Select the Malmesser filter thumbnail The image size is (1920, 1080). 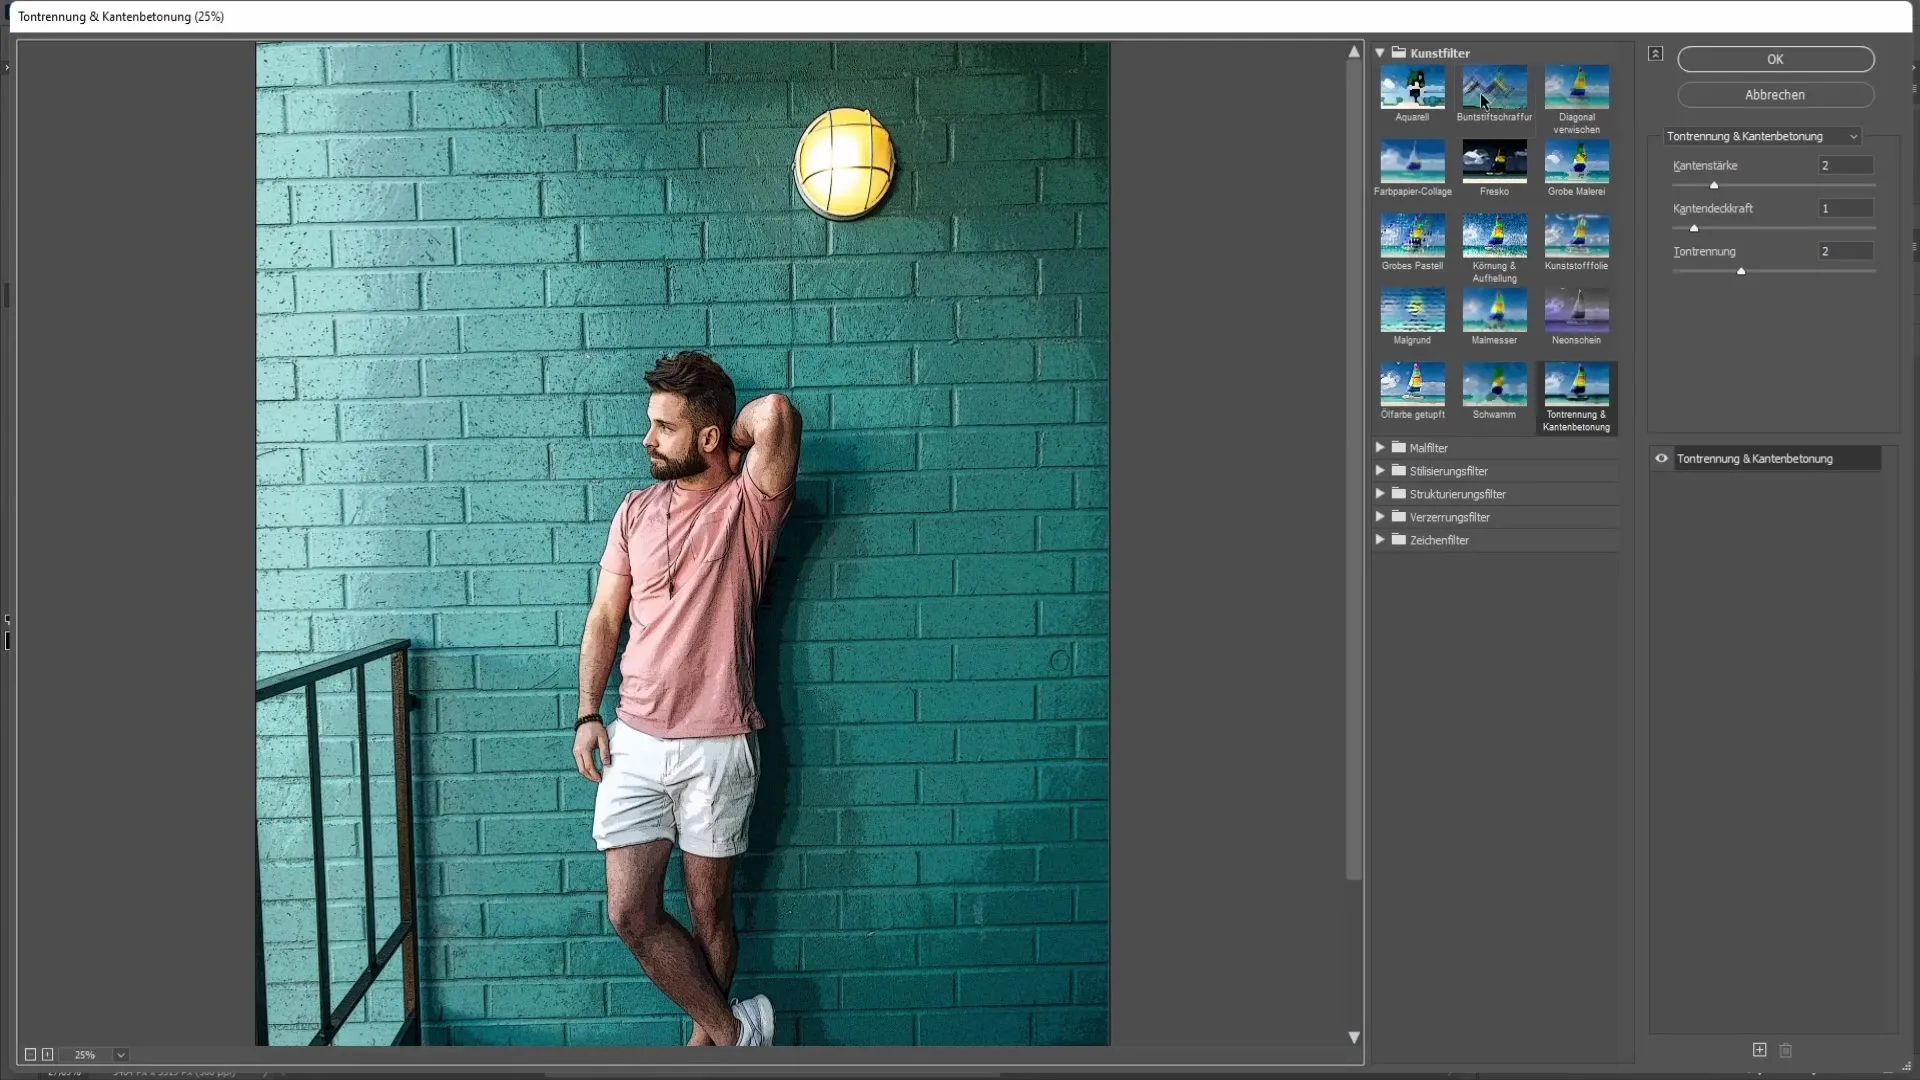point(1494,310)
